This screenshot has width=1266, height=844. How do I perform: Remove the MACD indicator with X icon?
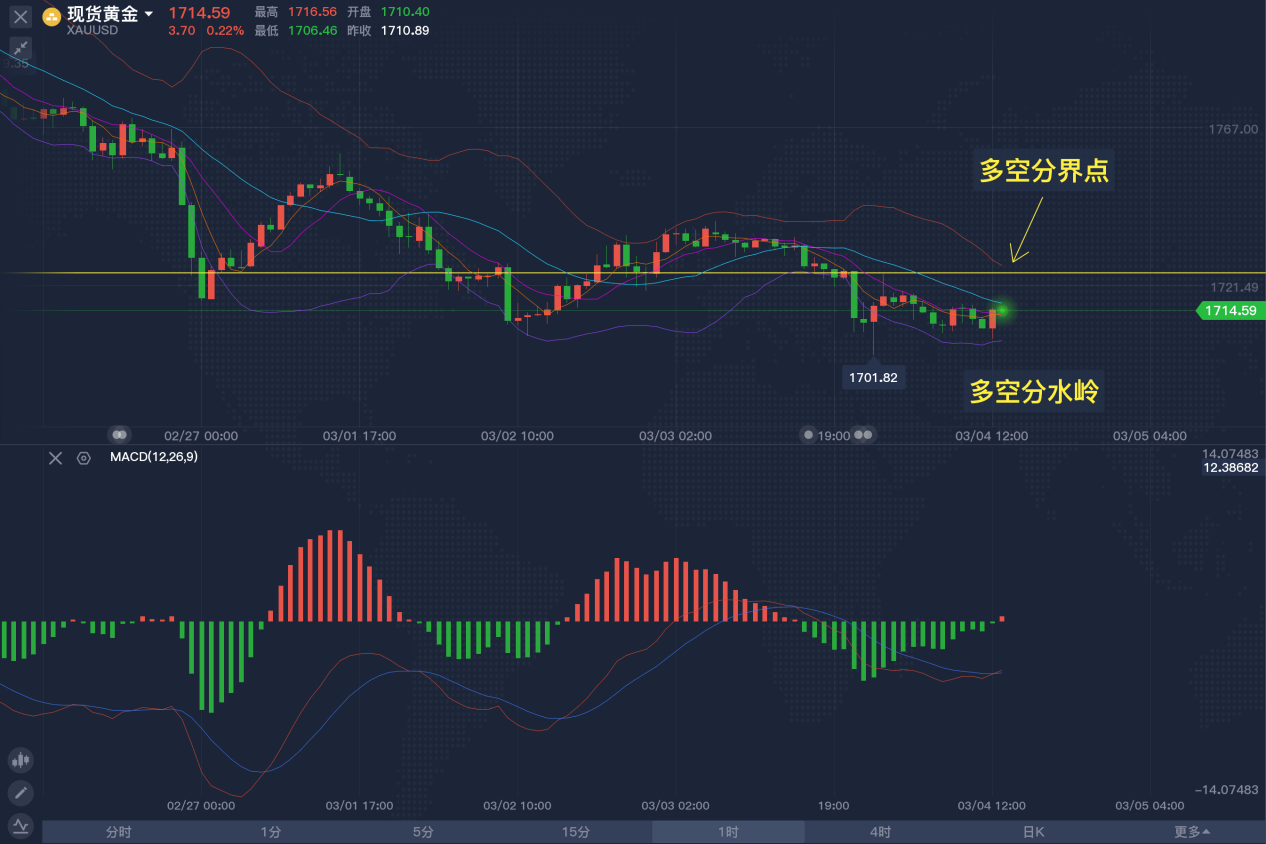click(56, 458)
